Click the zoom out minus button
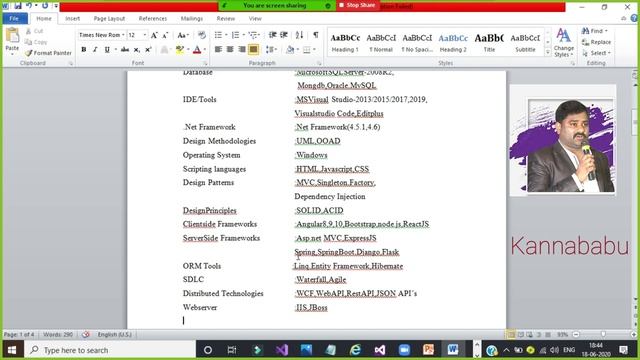This screenshot has height=360, width=640. pyautogui.click(x=576, y=335)
